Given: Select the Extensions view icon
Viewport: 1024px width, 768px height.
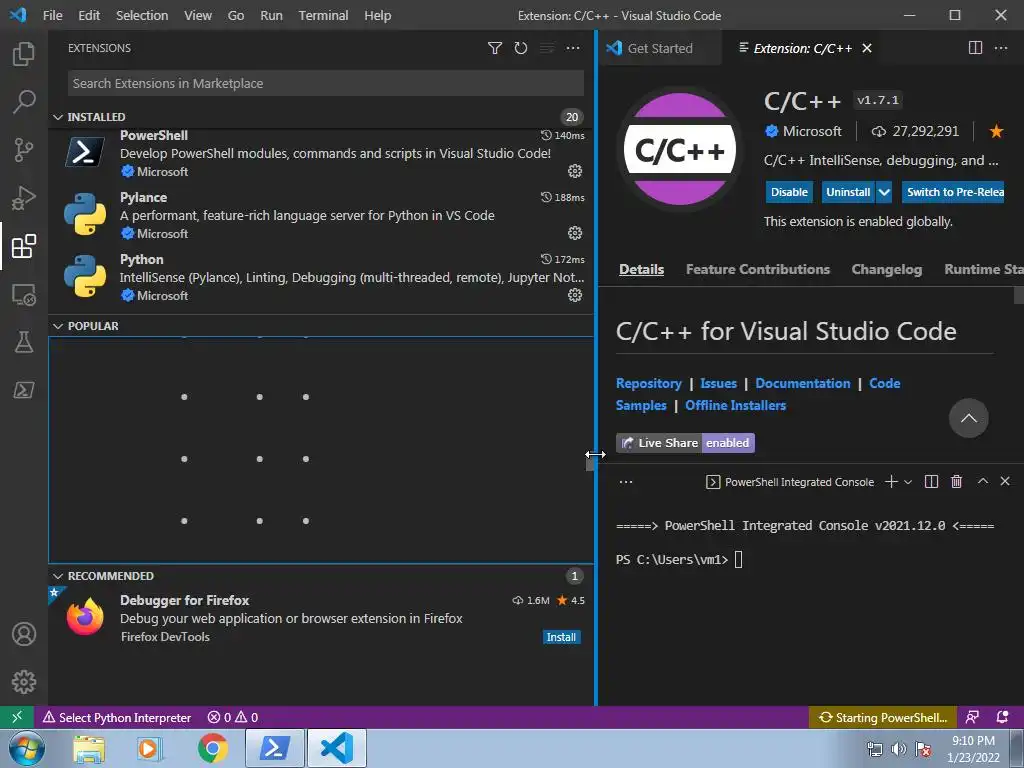Looking at the screenshot, I should tap(24, 246).
